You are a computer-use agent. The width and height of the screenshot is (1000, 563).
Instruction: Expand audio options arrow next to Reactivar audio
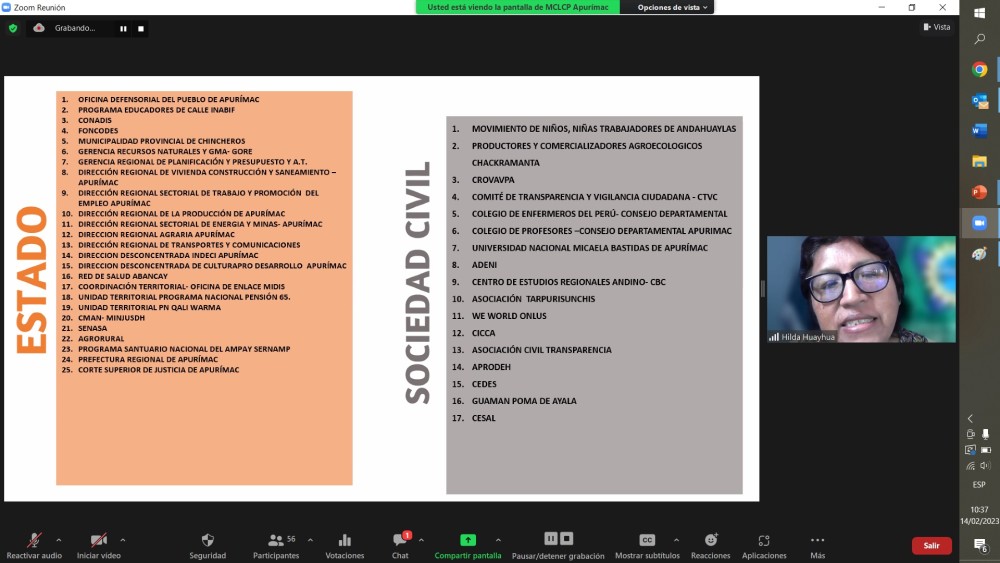(58, 540)
